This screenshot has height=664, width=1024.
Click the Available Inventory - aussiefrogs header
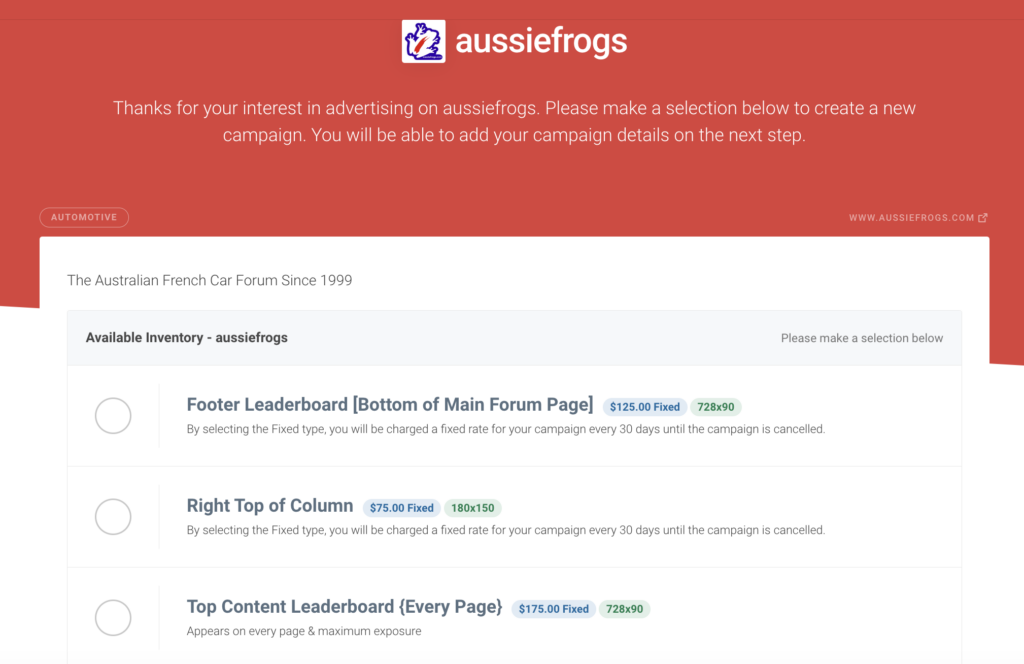[187, 338]
